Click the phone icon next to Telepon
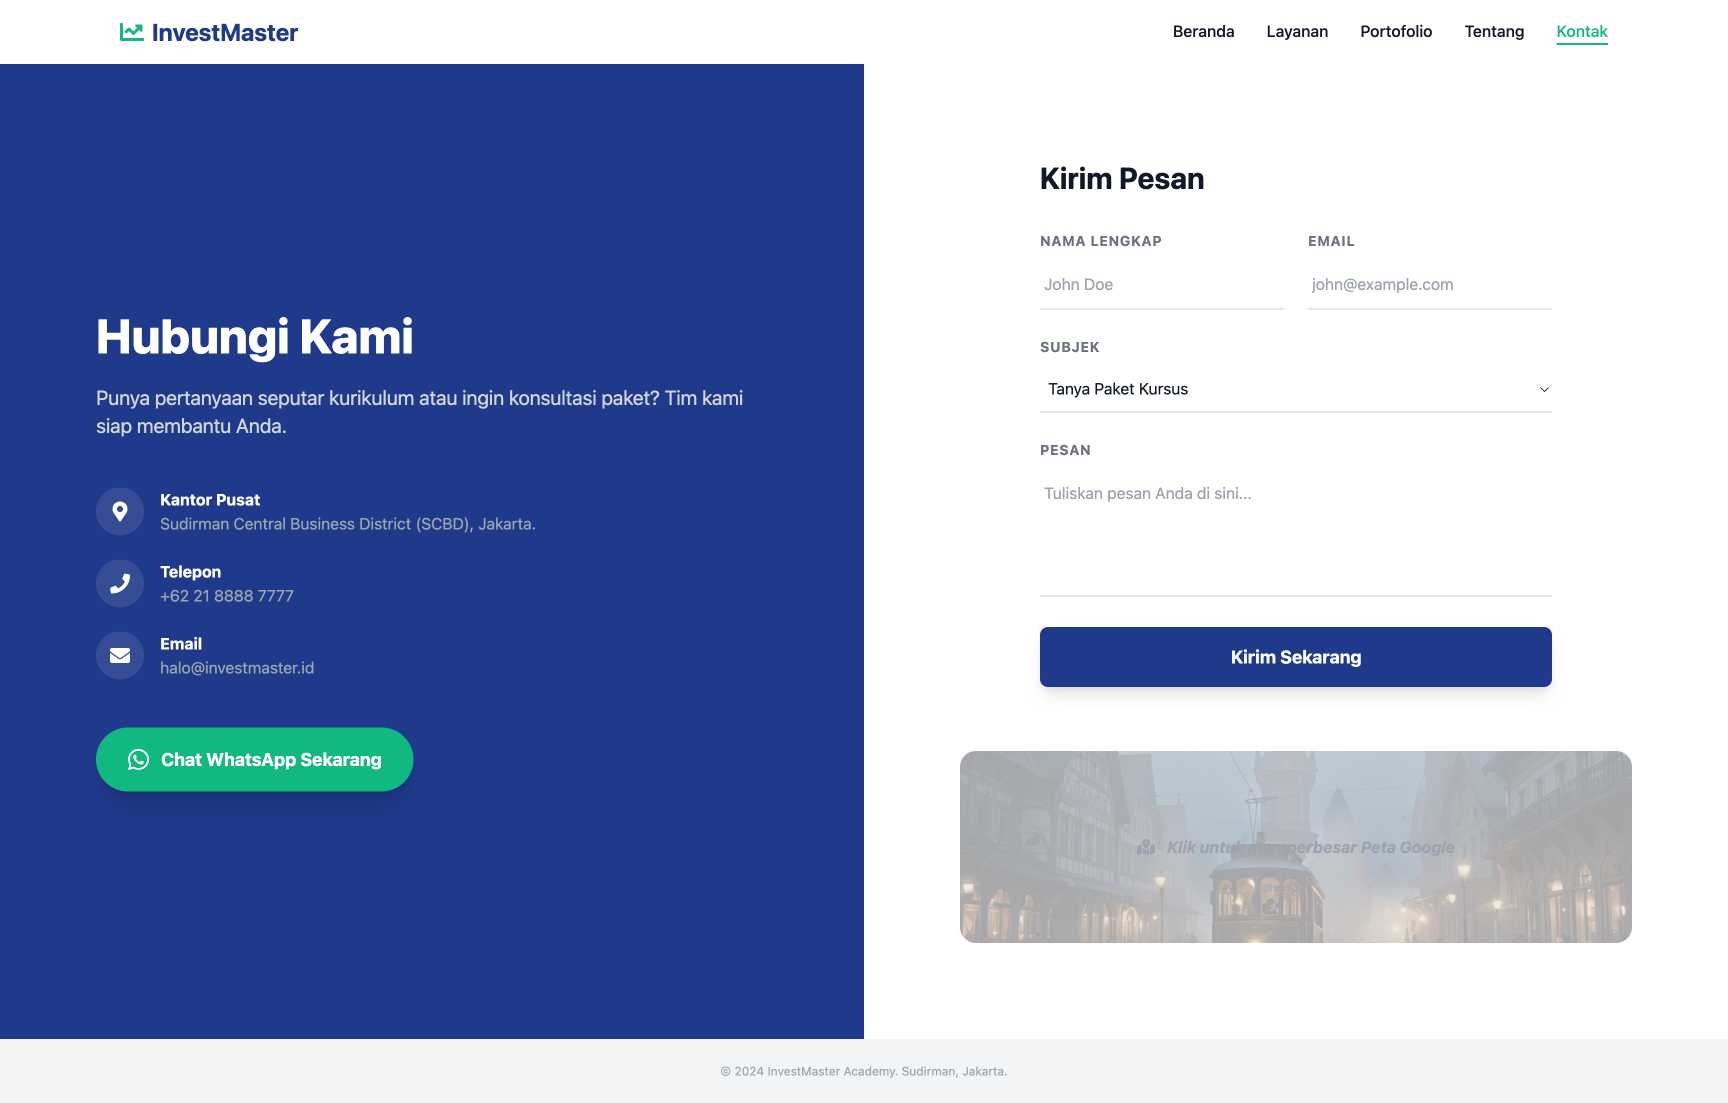 coord(119,583)
